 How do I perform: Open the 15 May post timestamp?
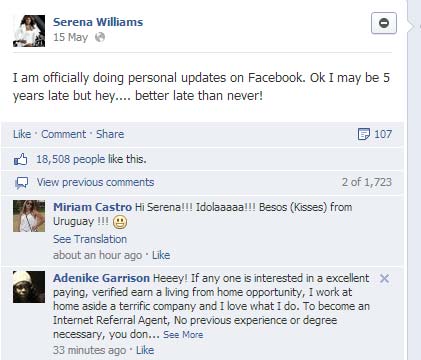pyautogui.click(x=70, y=37)
